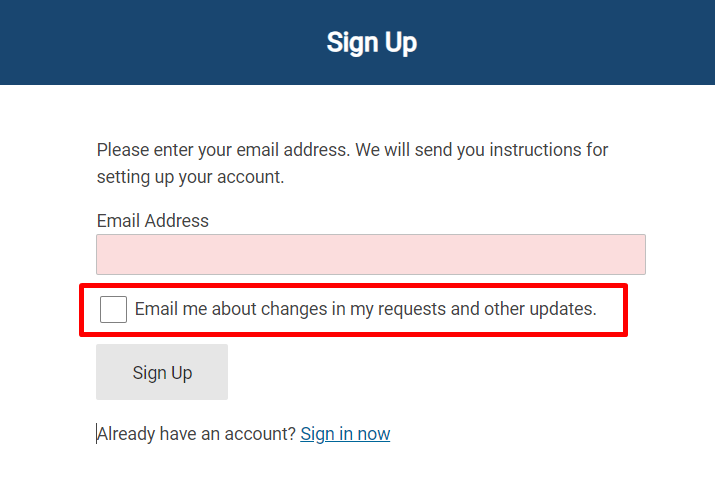Click the 'Email me about changes' checkbox label

365,309
